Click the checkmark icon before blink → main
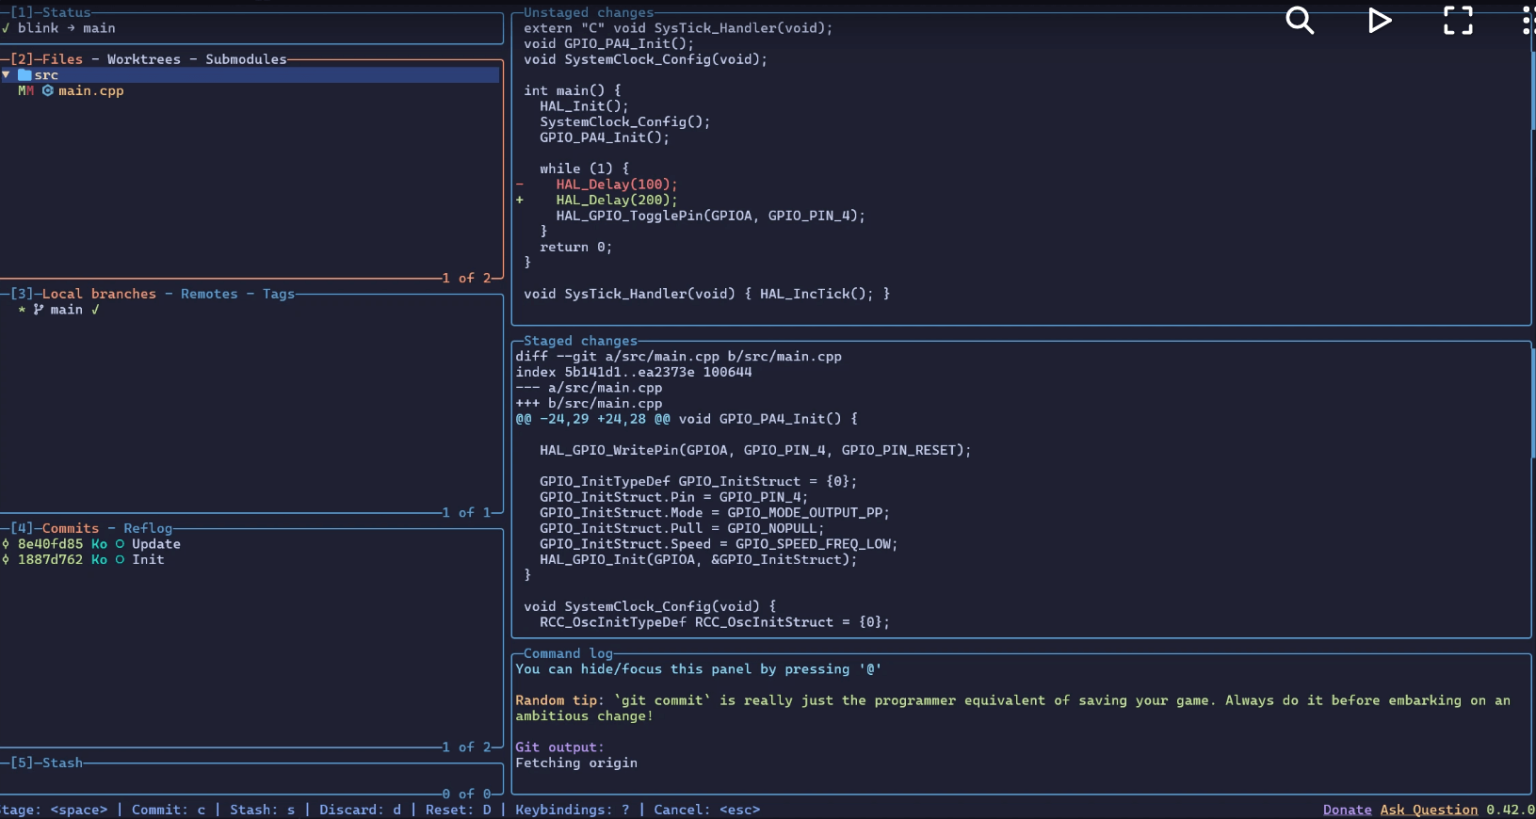 8,27
